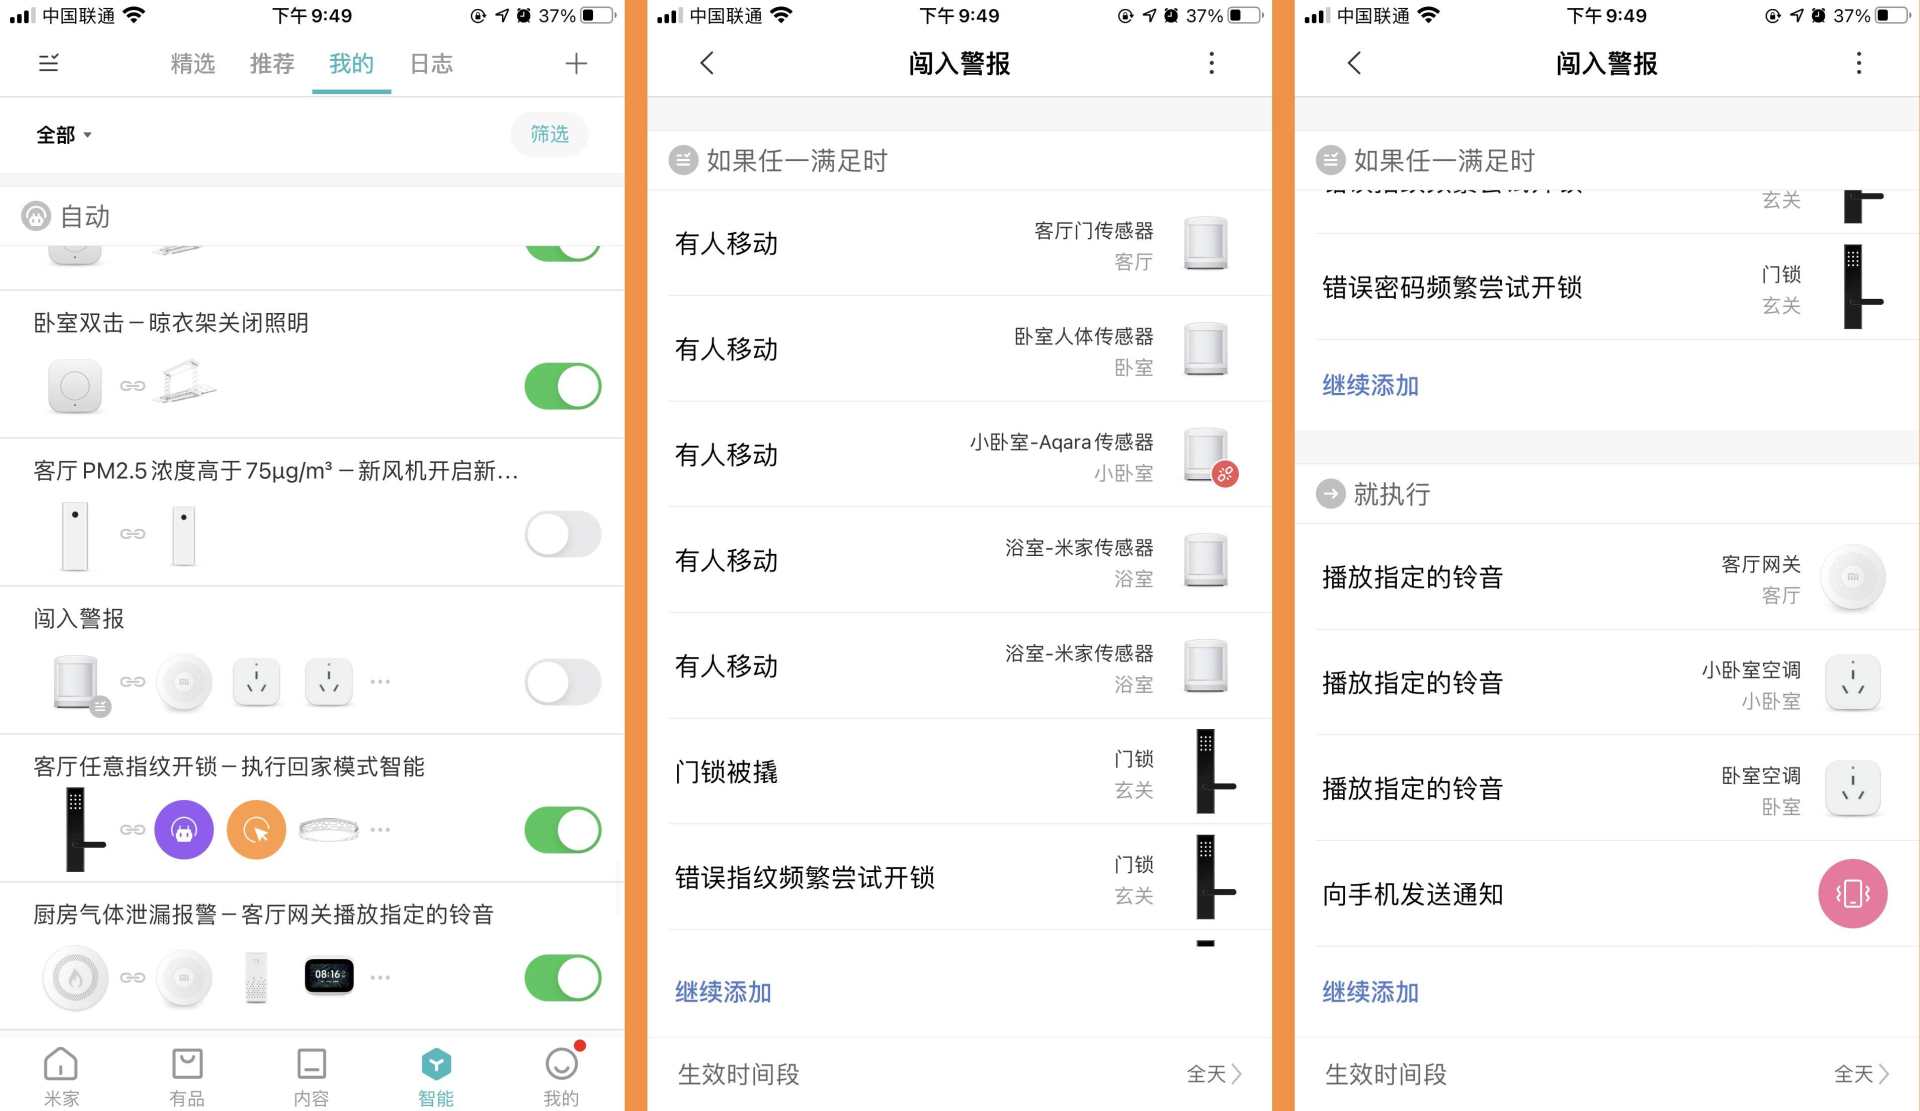Click the + button to add new automation
Screen dimensions: 1920x1111
(577, 63)
